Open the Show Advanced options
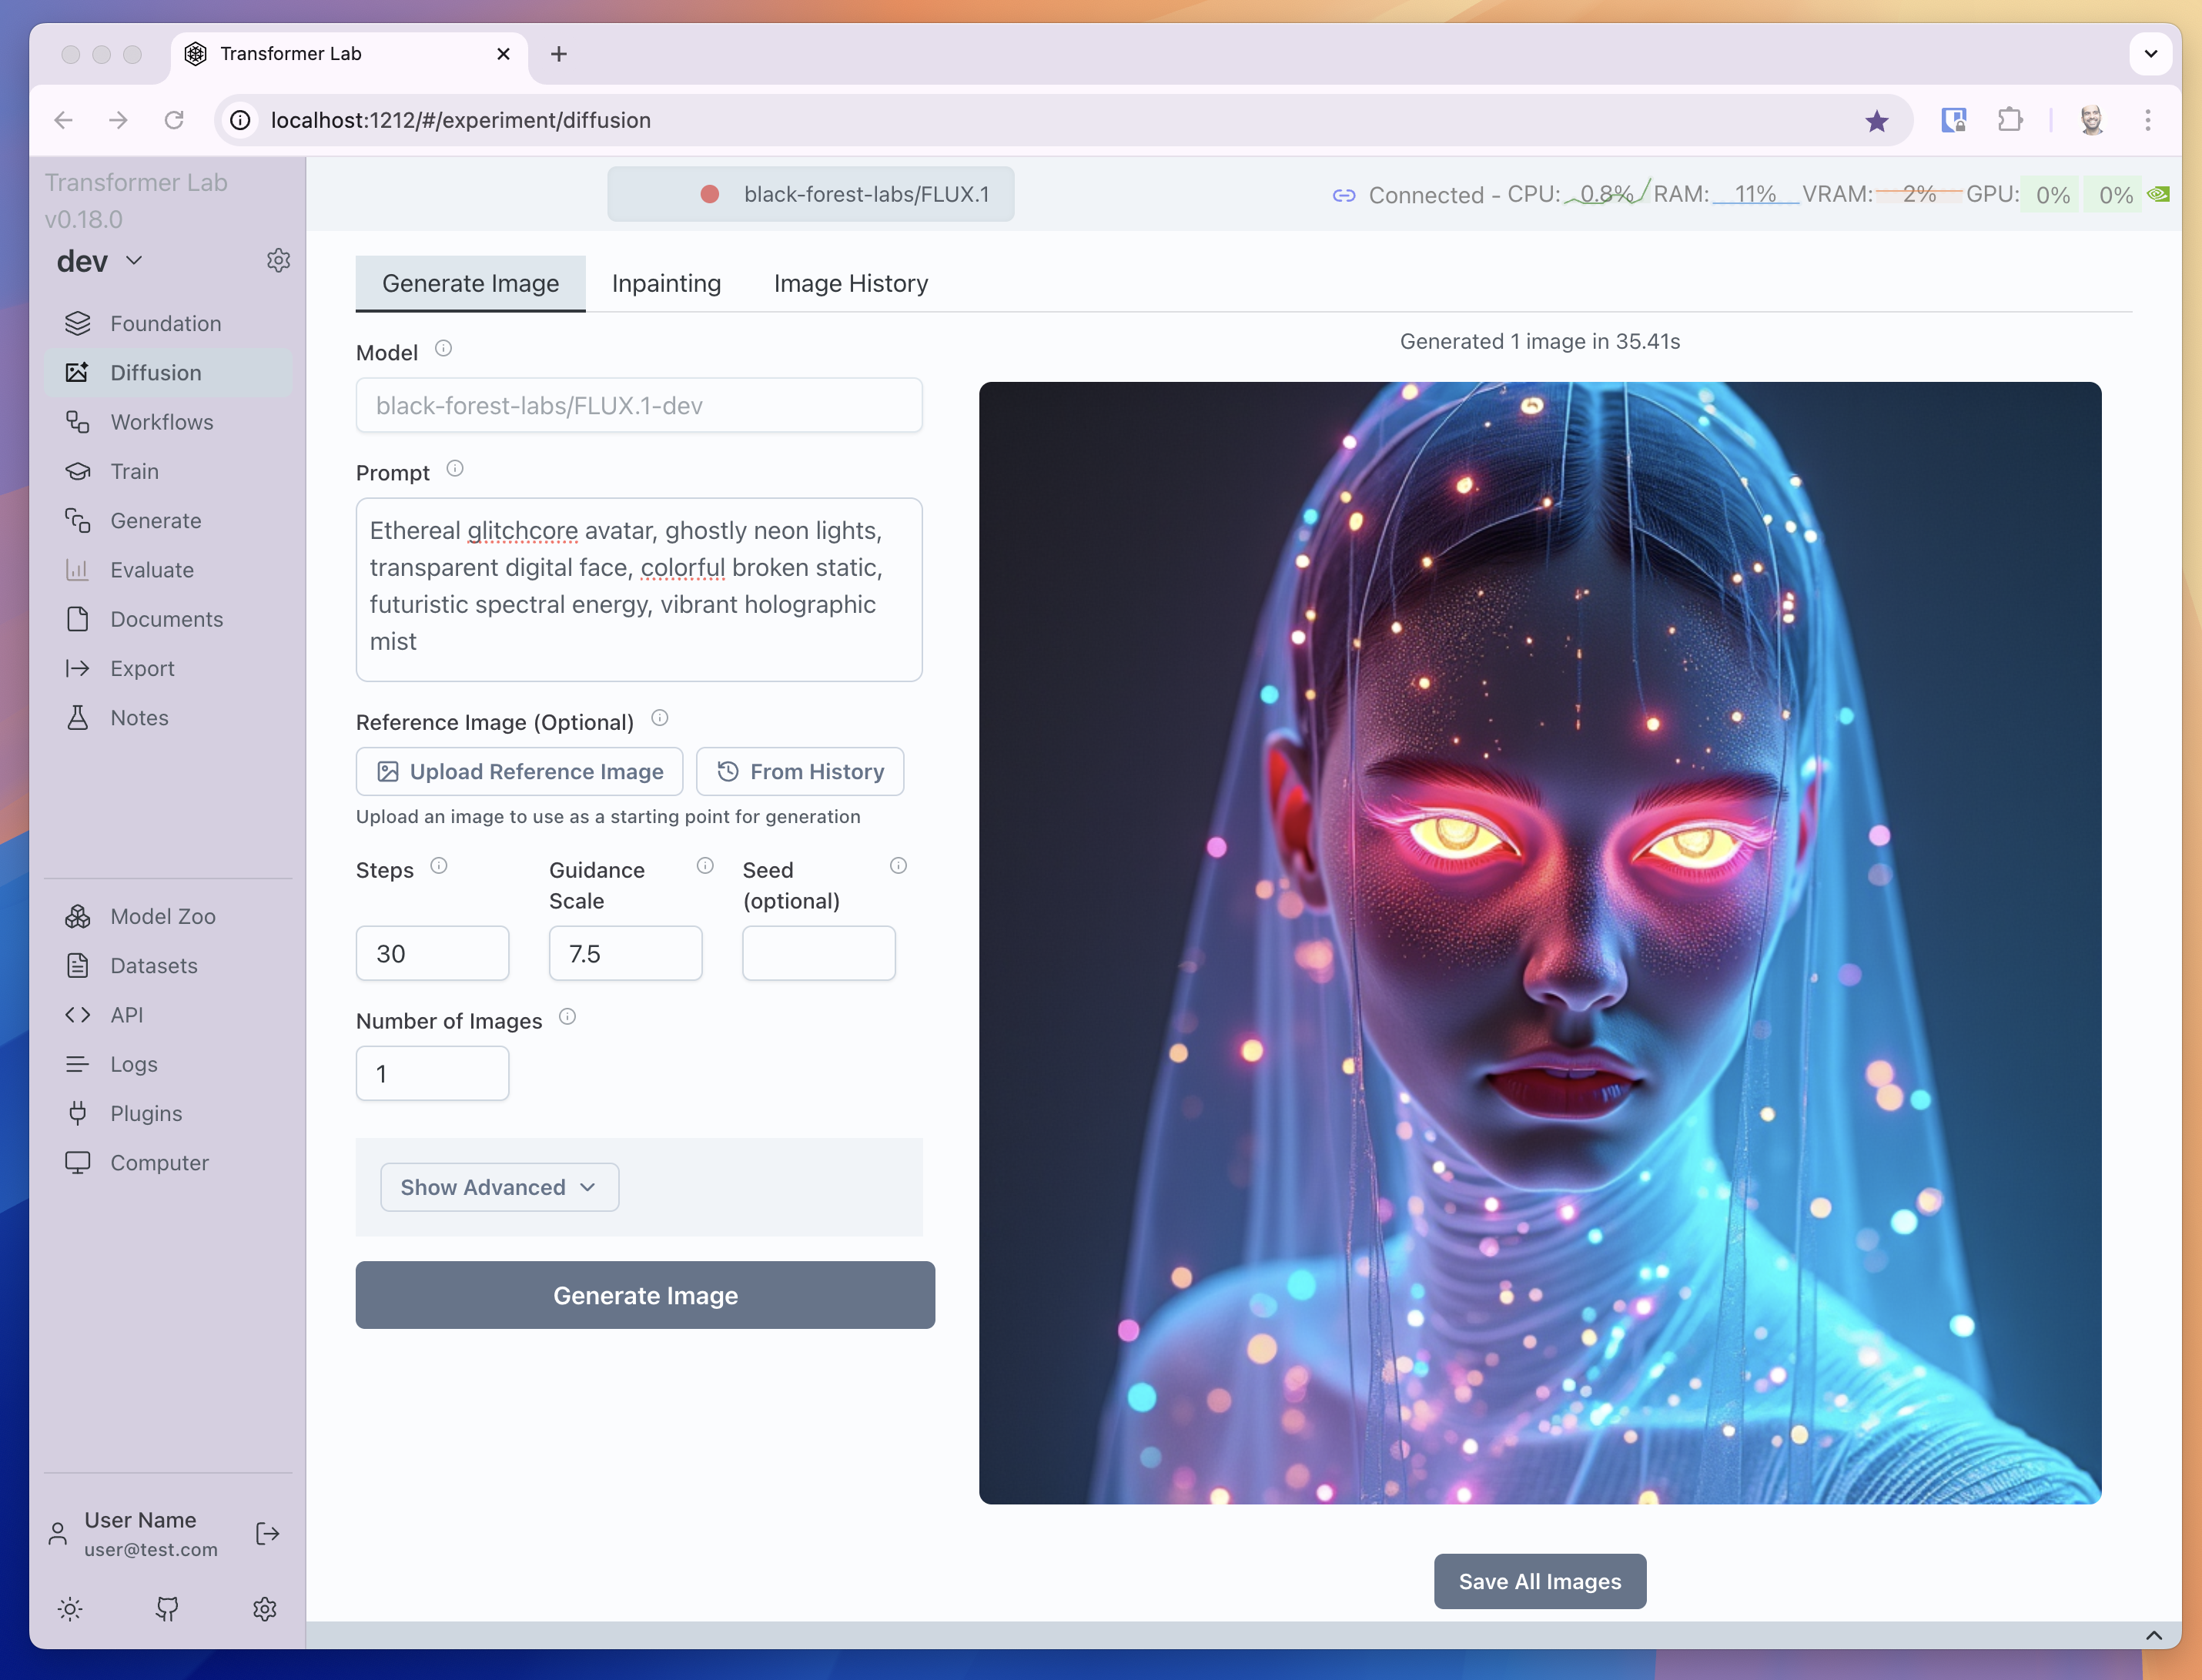The height and width of the screenshot is (1680, 2202). click(498, 1187)
